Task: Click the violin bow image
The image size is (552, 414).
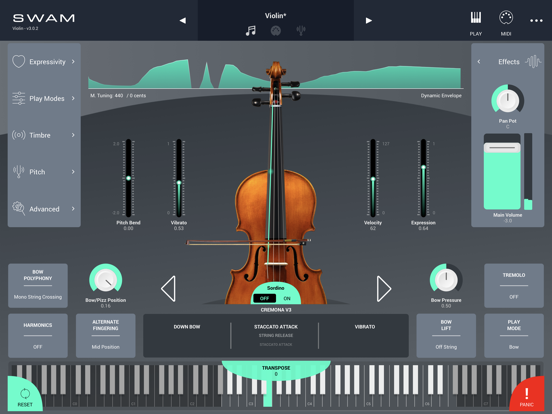Action: 248,242
